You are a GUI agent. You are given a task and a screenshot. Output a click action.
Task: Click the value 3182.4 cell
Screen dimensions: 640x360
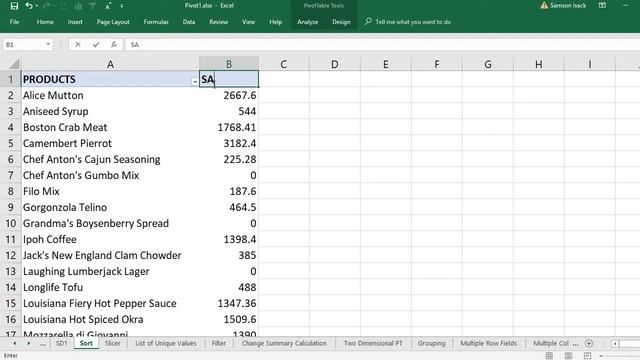click(x=229, y=143)
